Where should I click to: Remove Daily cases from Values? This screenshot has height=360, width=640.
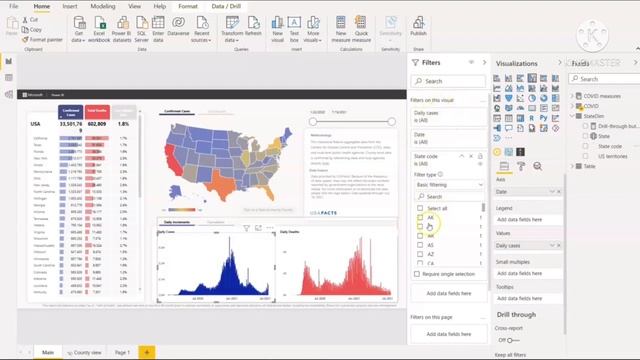click(559, 246)
